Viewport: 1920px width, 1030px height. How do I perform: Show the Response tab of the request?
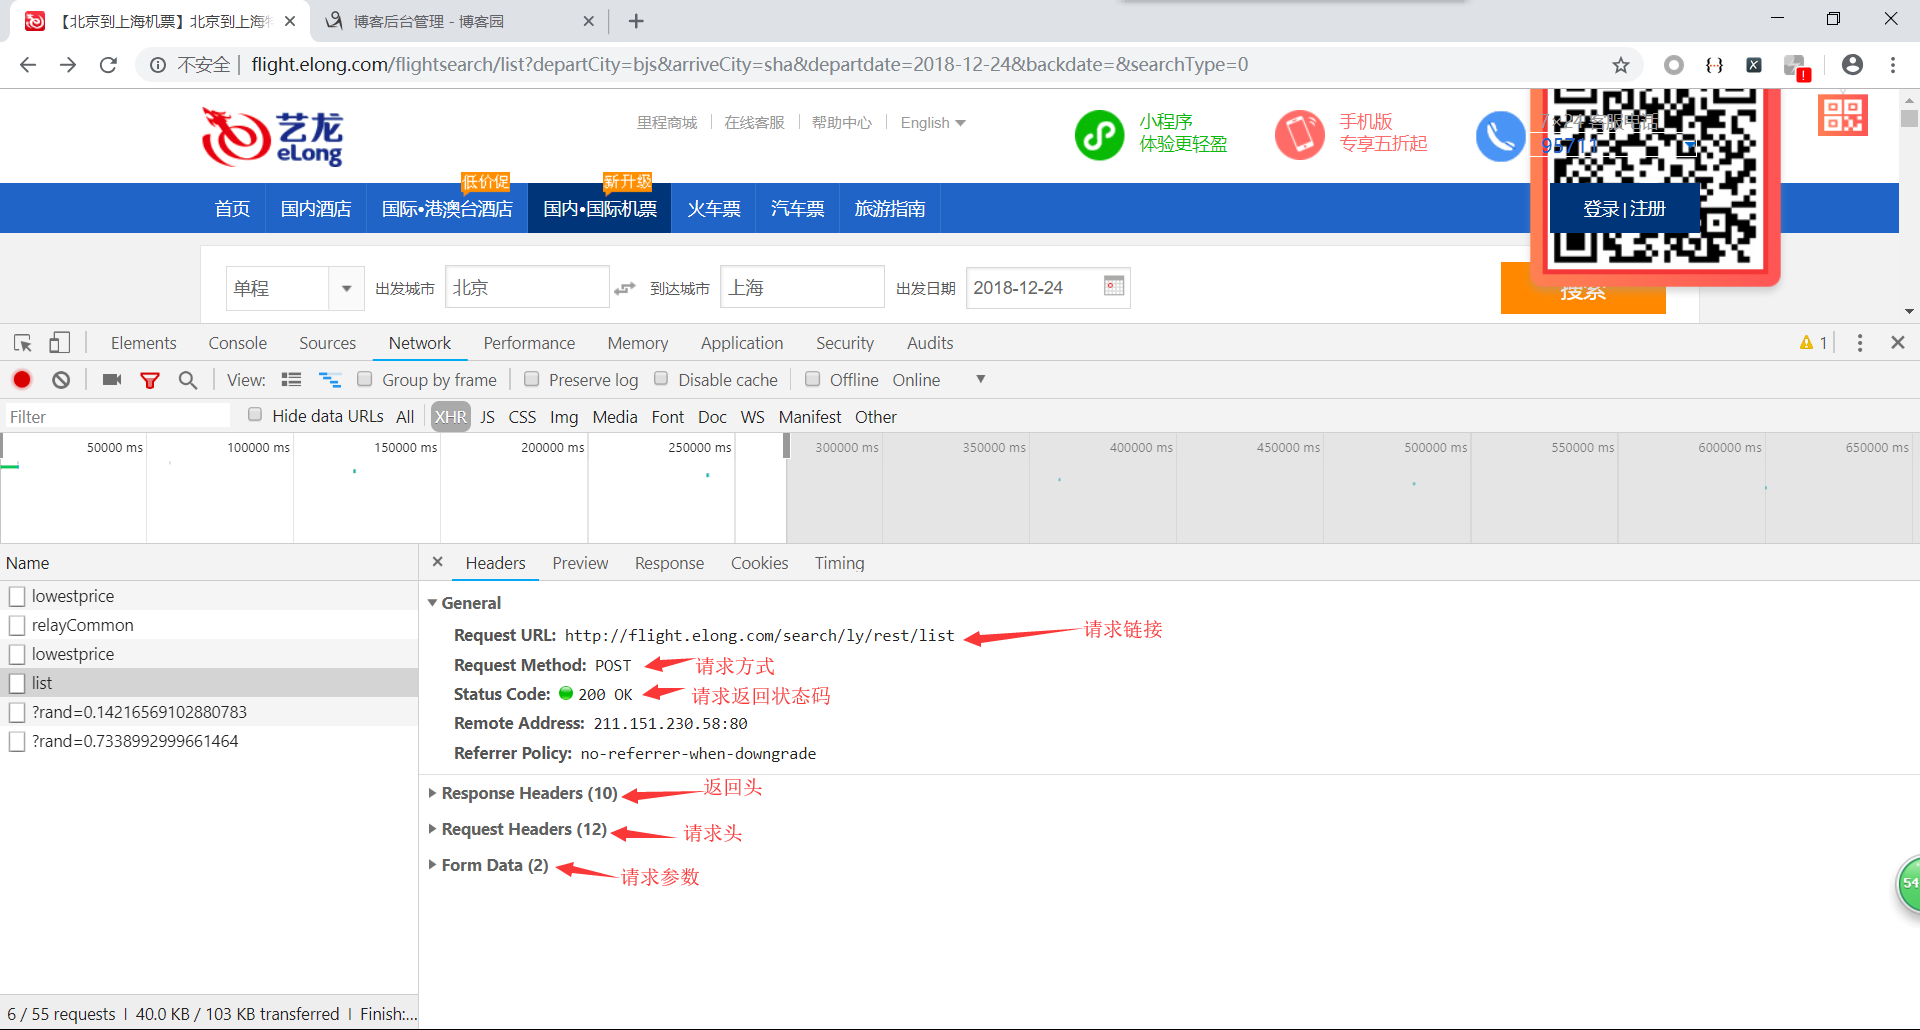[669, 563]
